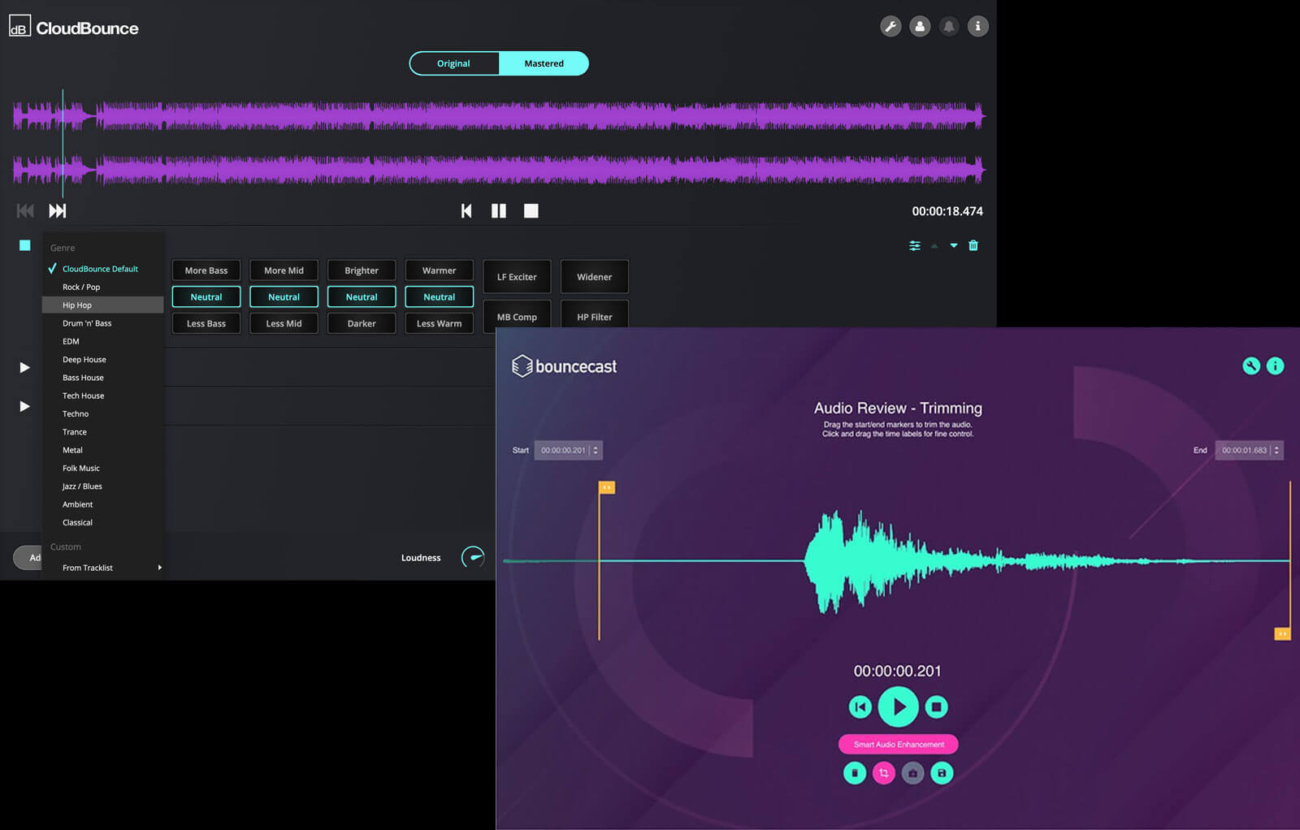This screenshot has width=1300, height=830.
Task: Skip to previous track in CloudBounce
Action: coord(25,211)
